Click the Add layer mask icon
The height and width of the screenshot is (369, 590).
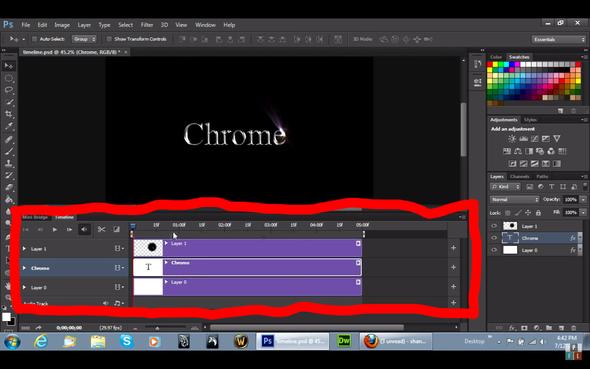point(524,328)
